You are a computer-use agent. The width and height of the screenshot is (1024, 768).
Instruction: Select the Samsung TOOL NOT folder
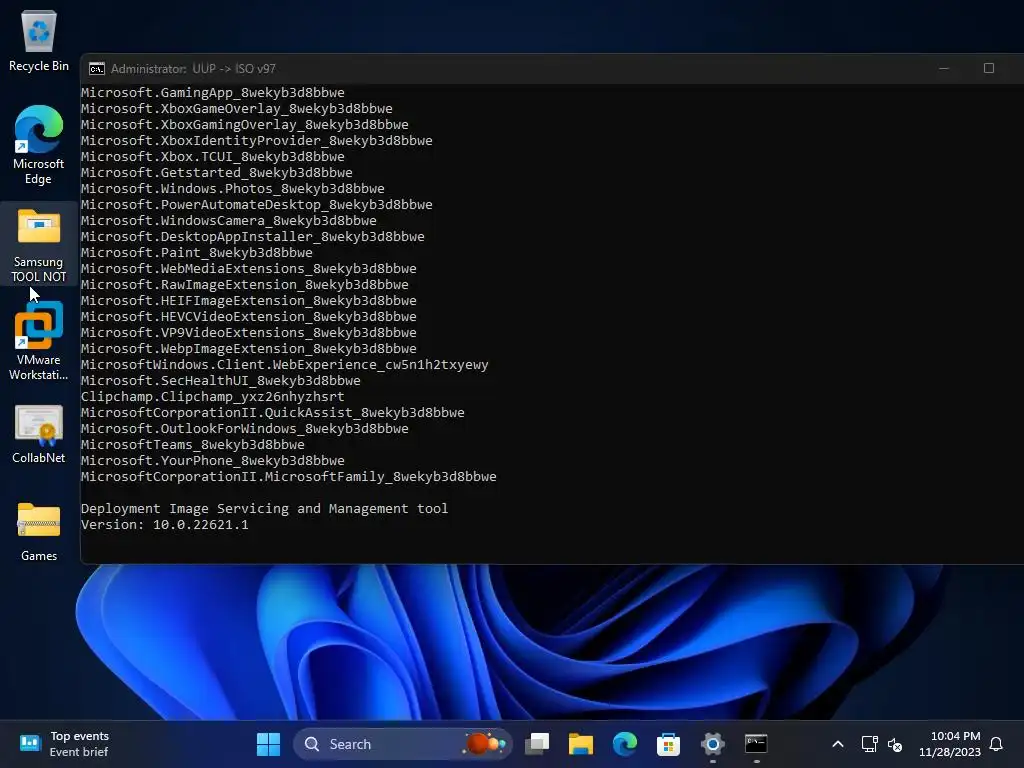click(39, 245)
